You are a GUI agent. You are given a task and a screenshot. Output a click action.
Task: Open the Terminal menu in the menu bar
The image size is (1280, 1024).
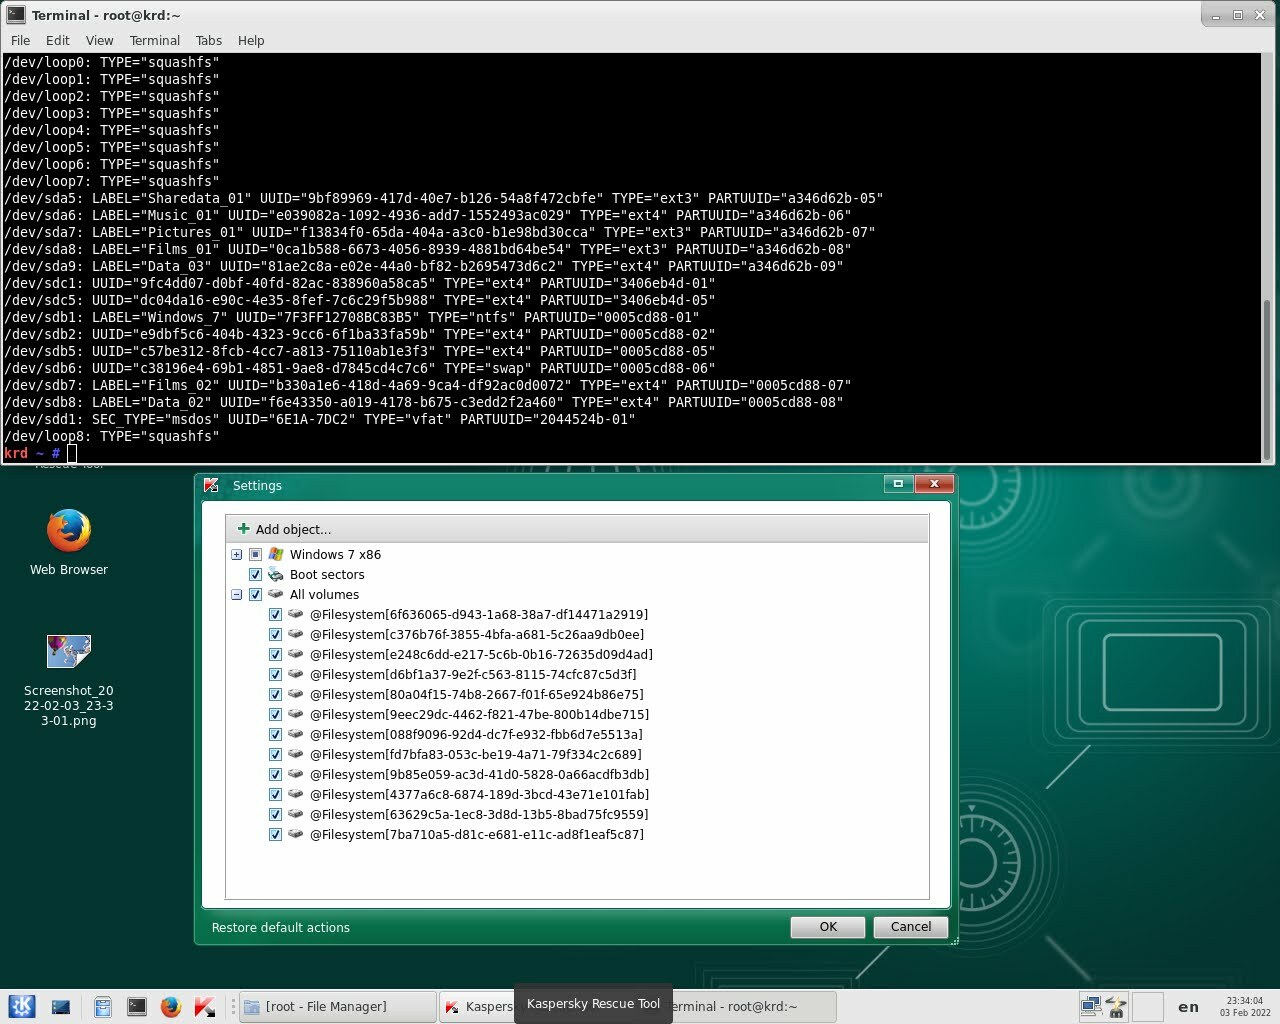(x=154, y=40)
